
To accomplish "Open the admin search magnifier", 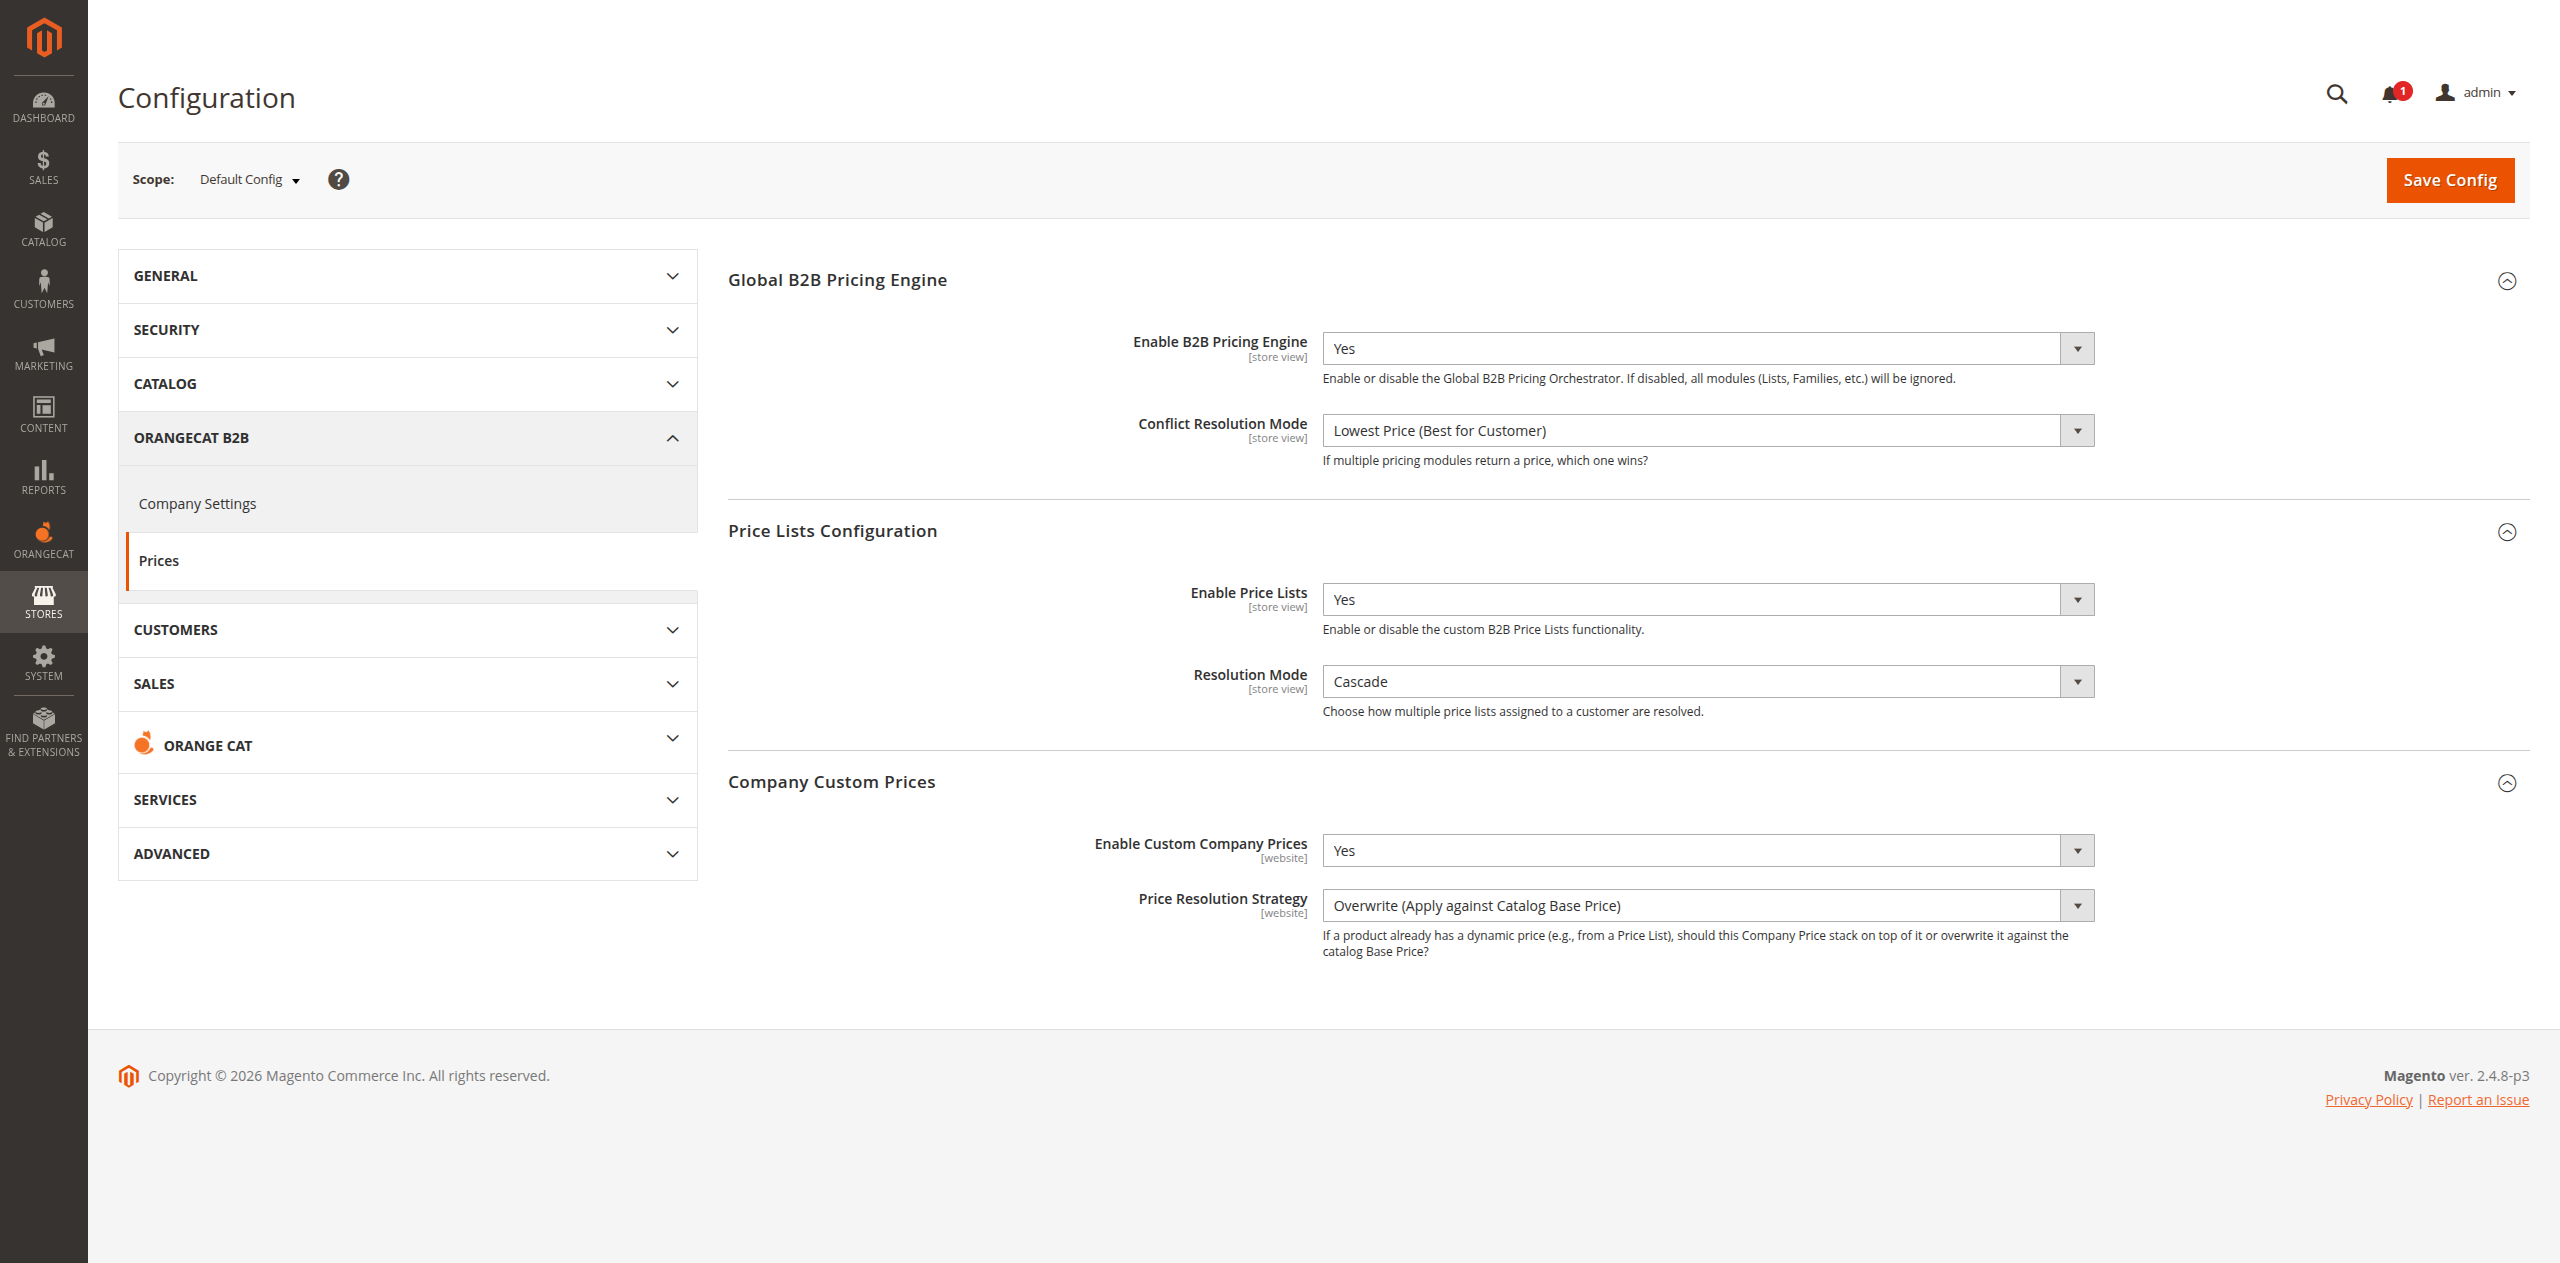I will [x=2336, y=93].
